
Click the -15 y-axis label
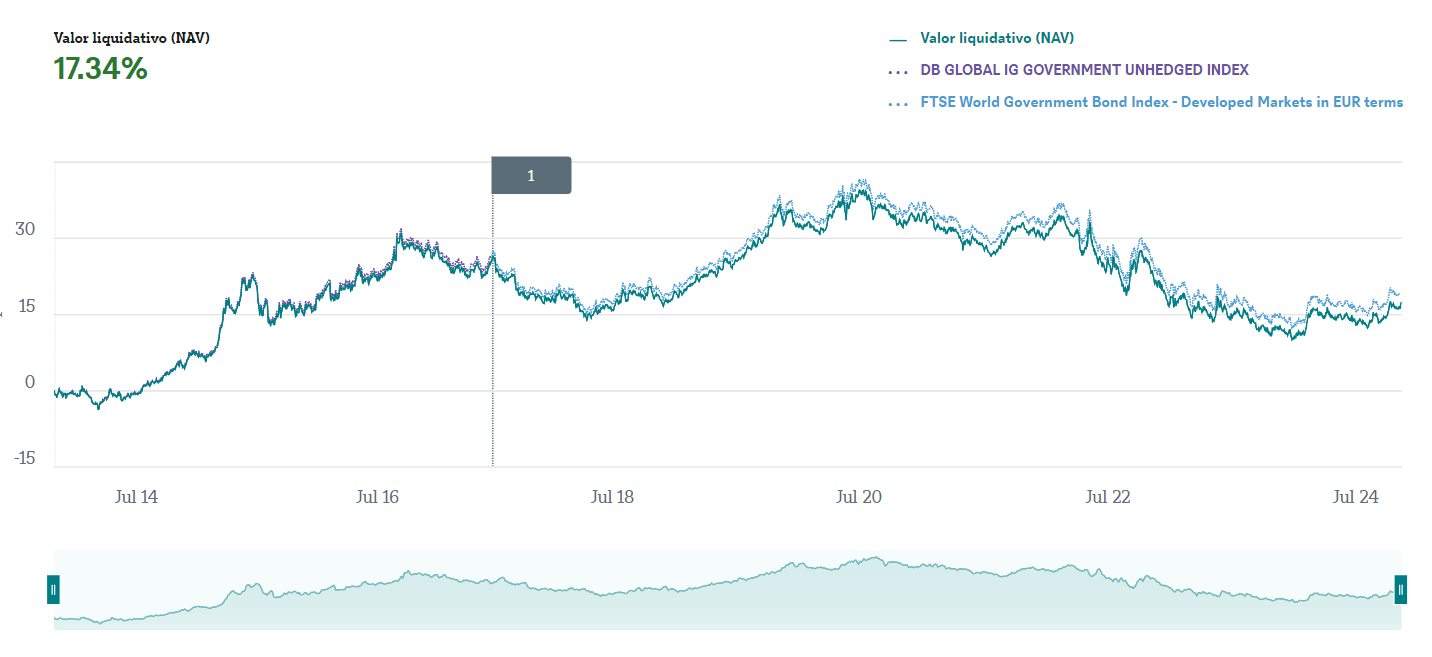pos(23,459)
